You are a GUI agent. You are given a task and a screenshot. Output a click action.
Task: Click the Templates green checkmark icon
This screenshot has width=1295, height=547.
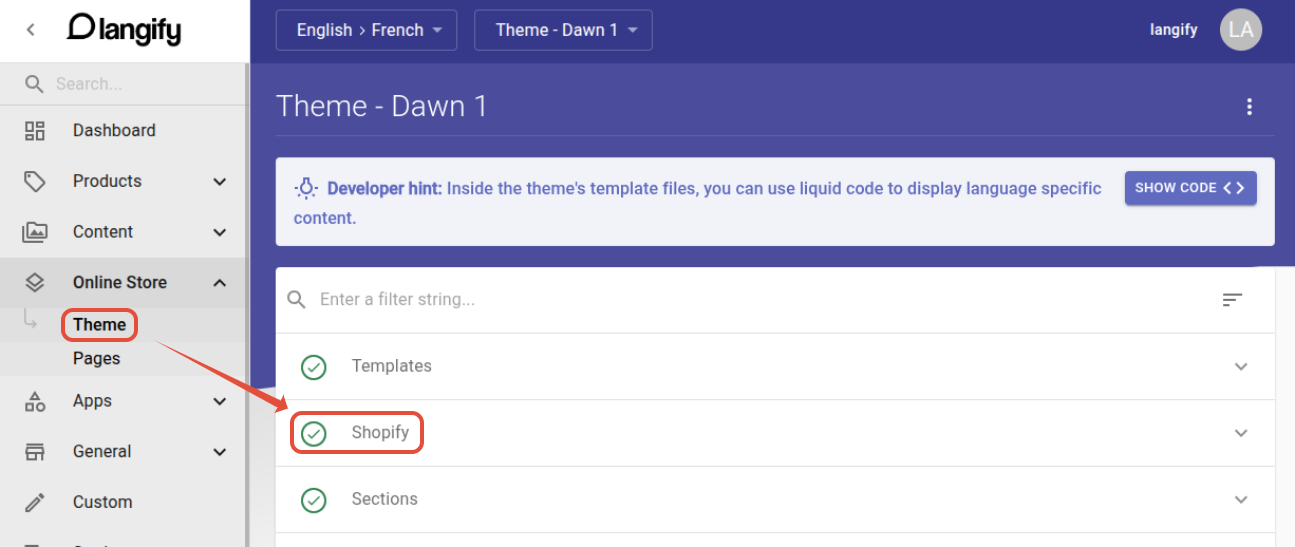[x=314, y=367]
